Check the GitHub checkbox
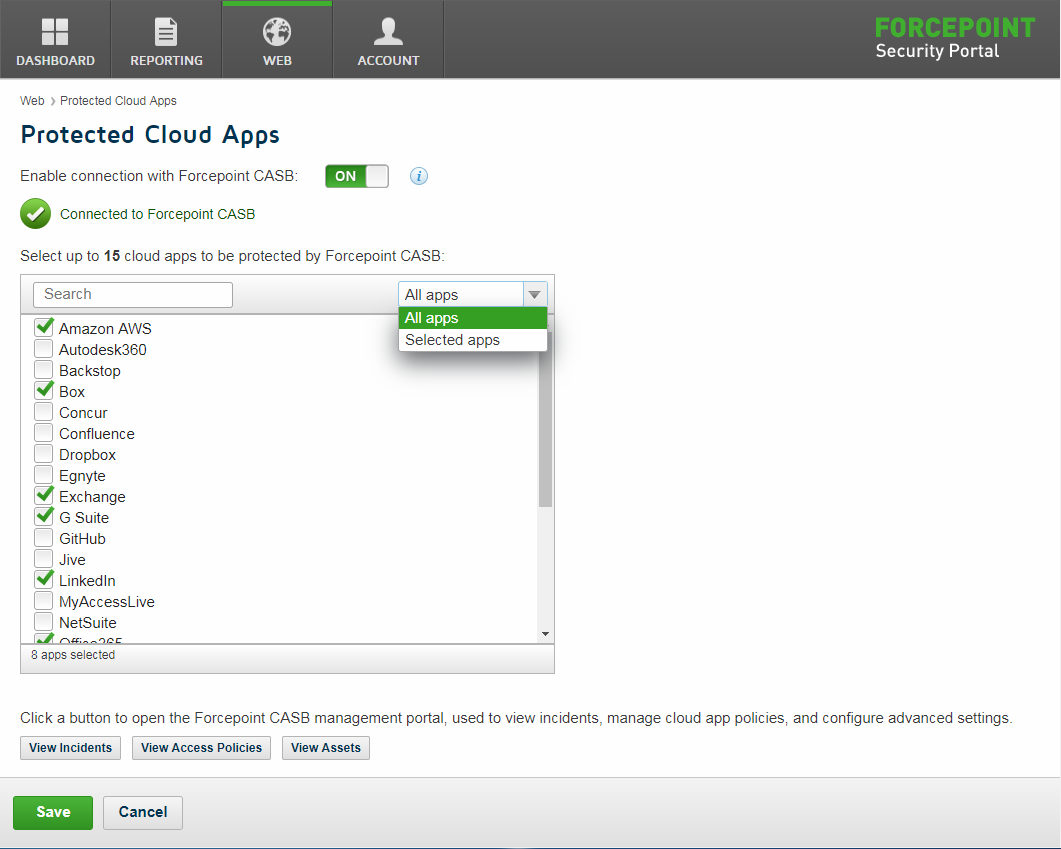 coord(44,538)
